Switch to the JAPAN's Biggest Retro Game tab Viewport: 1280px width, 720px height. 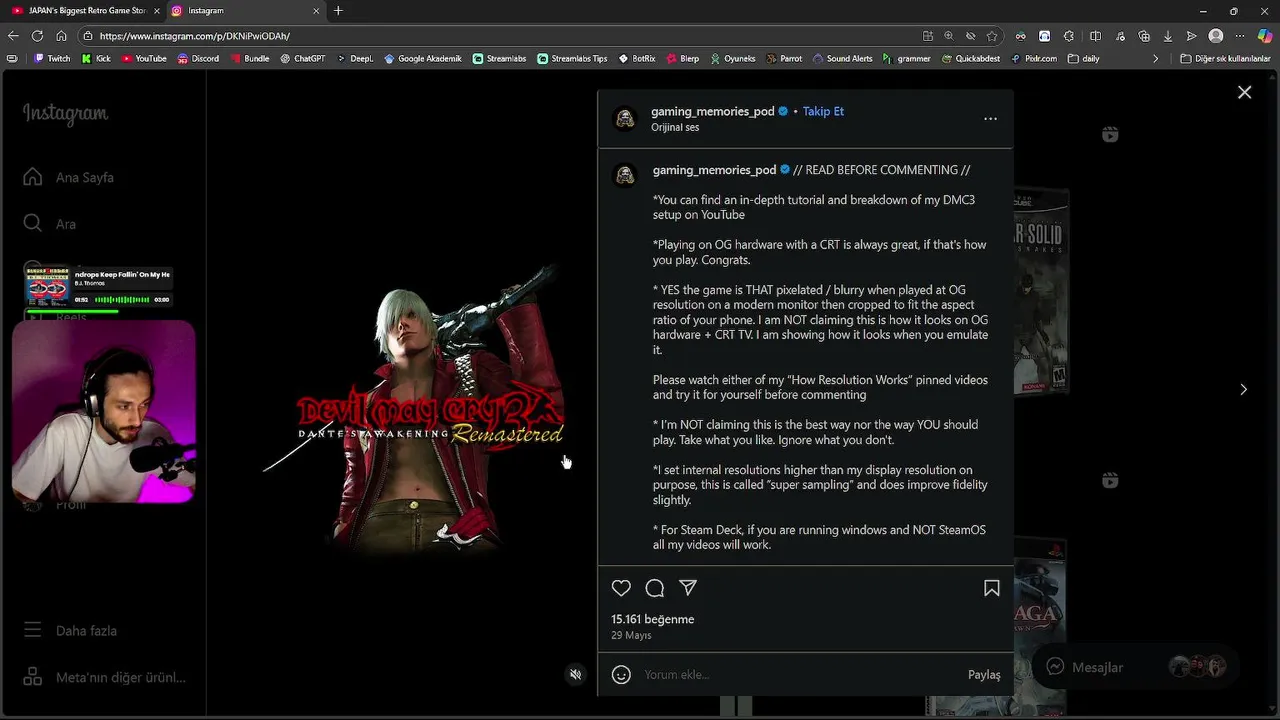84,11
